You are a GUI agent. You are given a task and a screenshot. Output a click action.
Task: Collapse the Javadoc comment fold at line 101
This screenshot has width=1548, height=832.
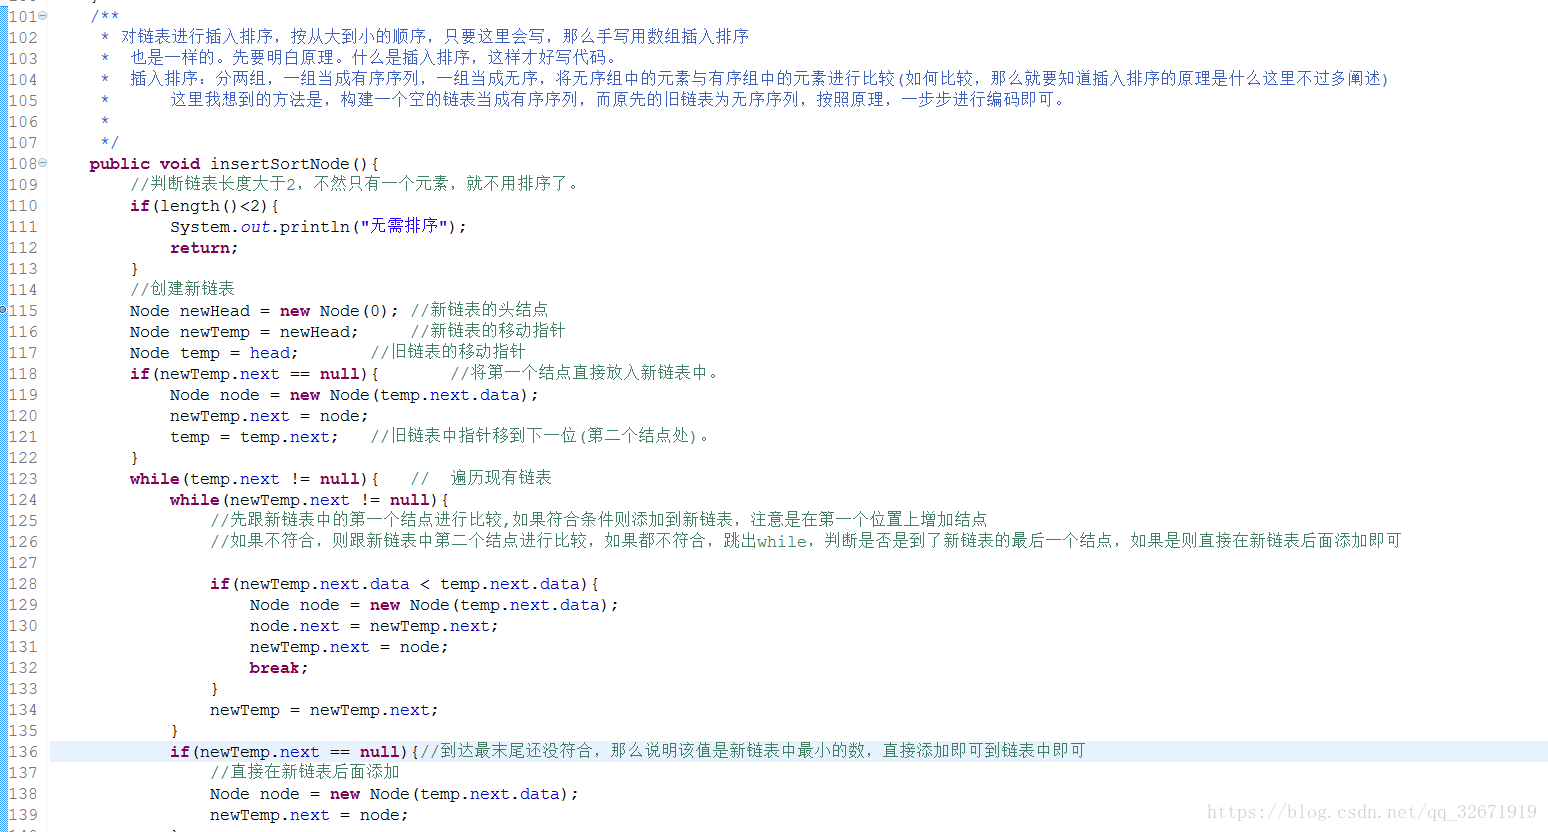point(43,16)
